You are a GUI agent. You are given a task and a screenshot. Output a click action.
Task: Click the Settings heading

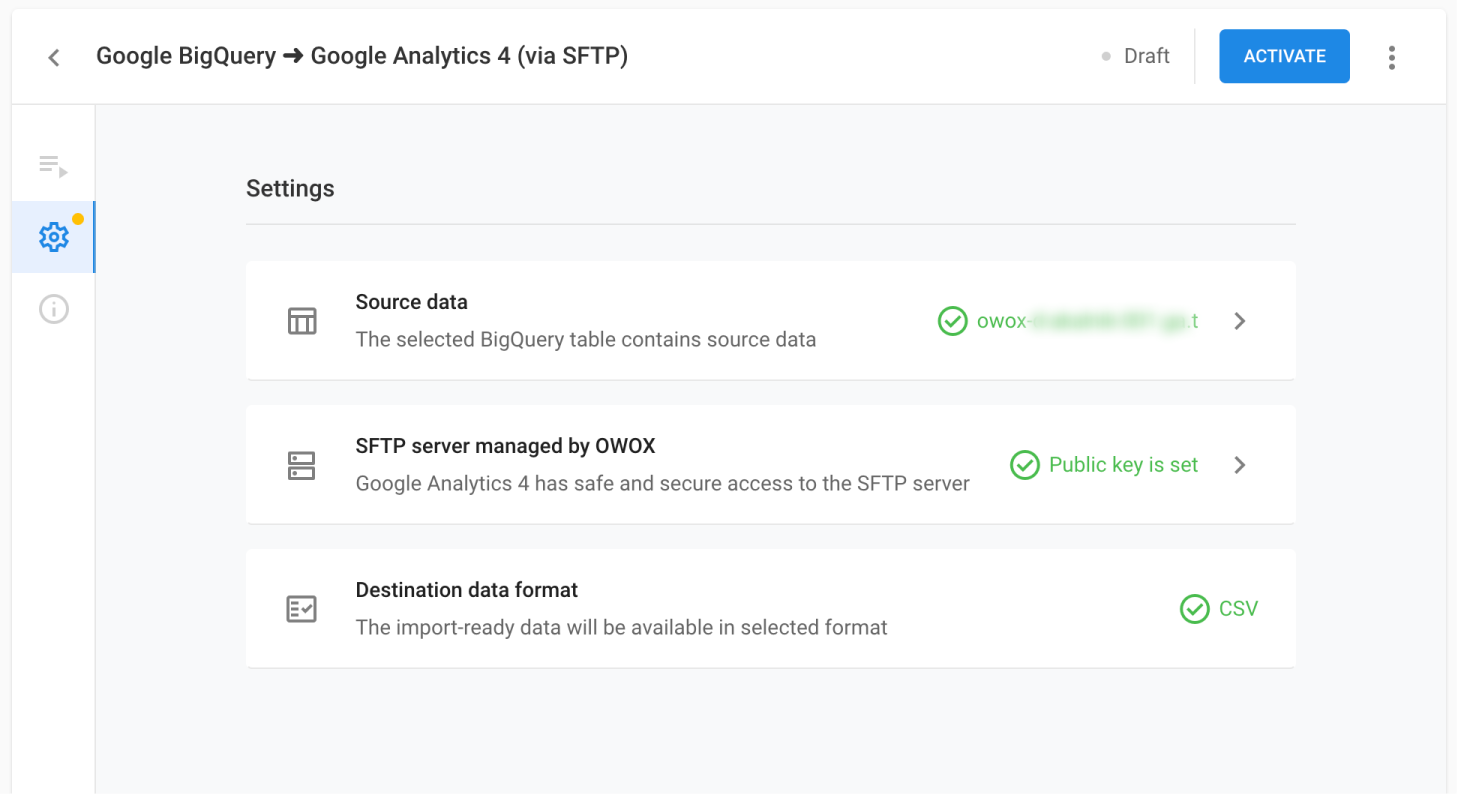[290, 188]
